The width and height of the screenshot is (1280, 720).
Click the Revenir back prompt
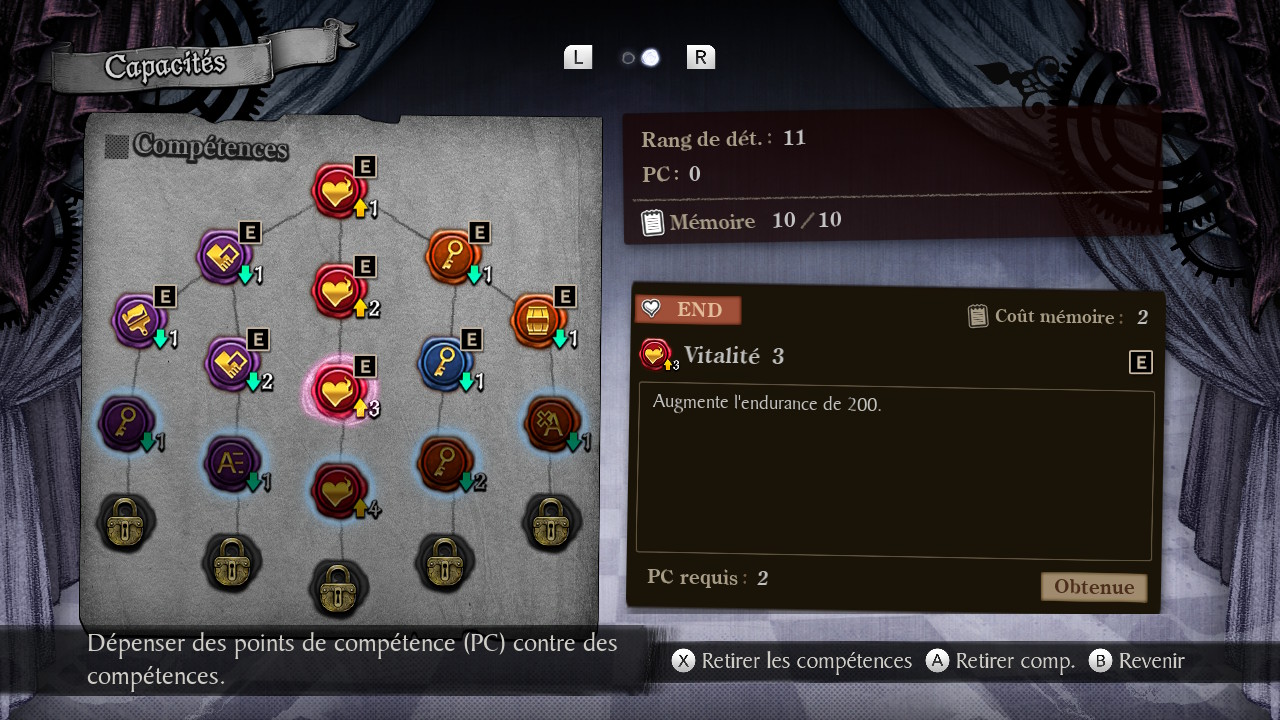click(1137, 661)
